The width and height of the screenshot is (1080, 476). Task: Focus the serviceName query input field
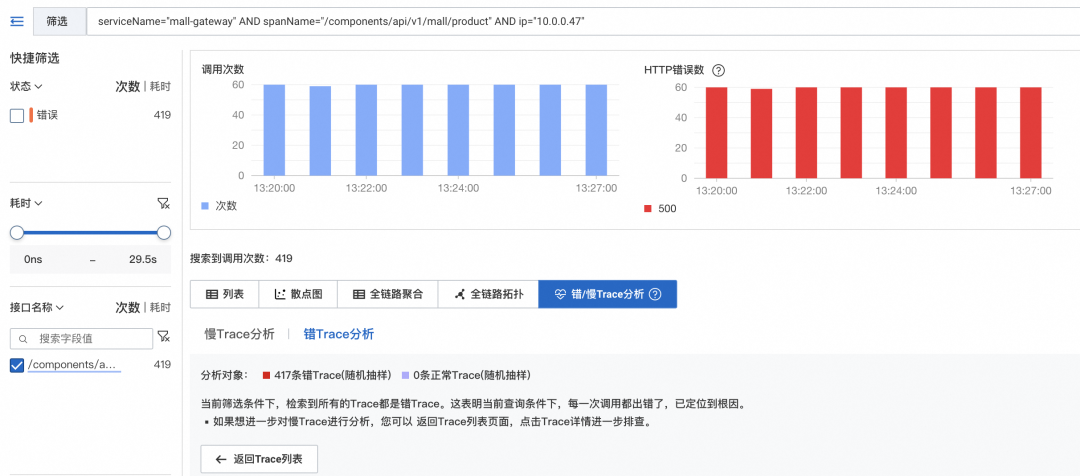(583, 21)
